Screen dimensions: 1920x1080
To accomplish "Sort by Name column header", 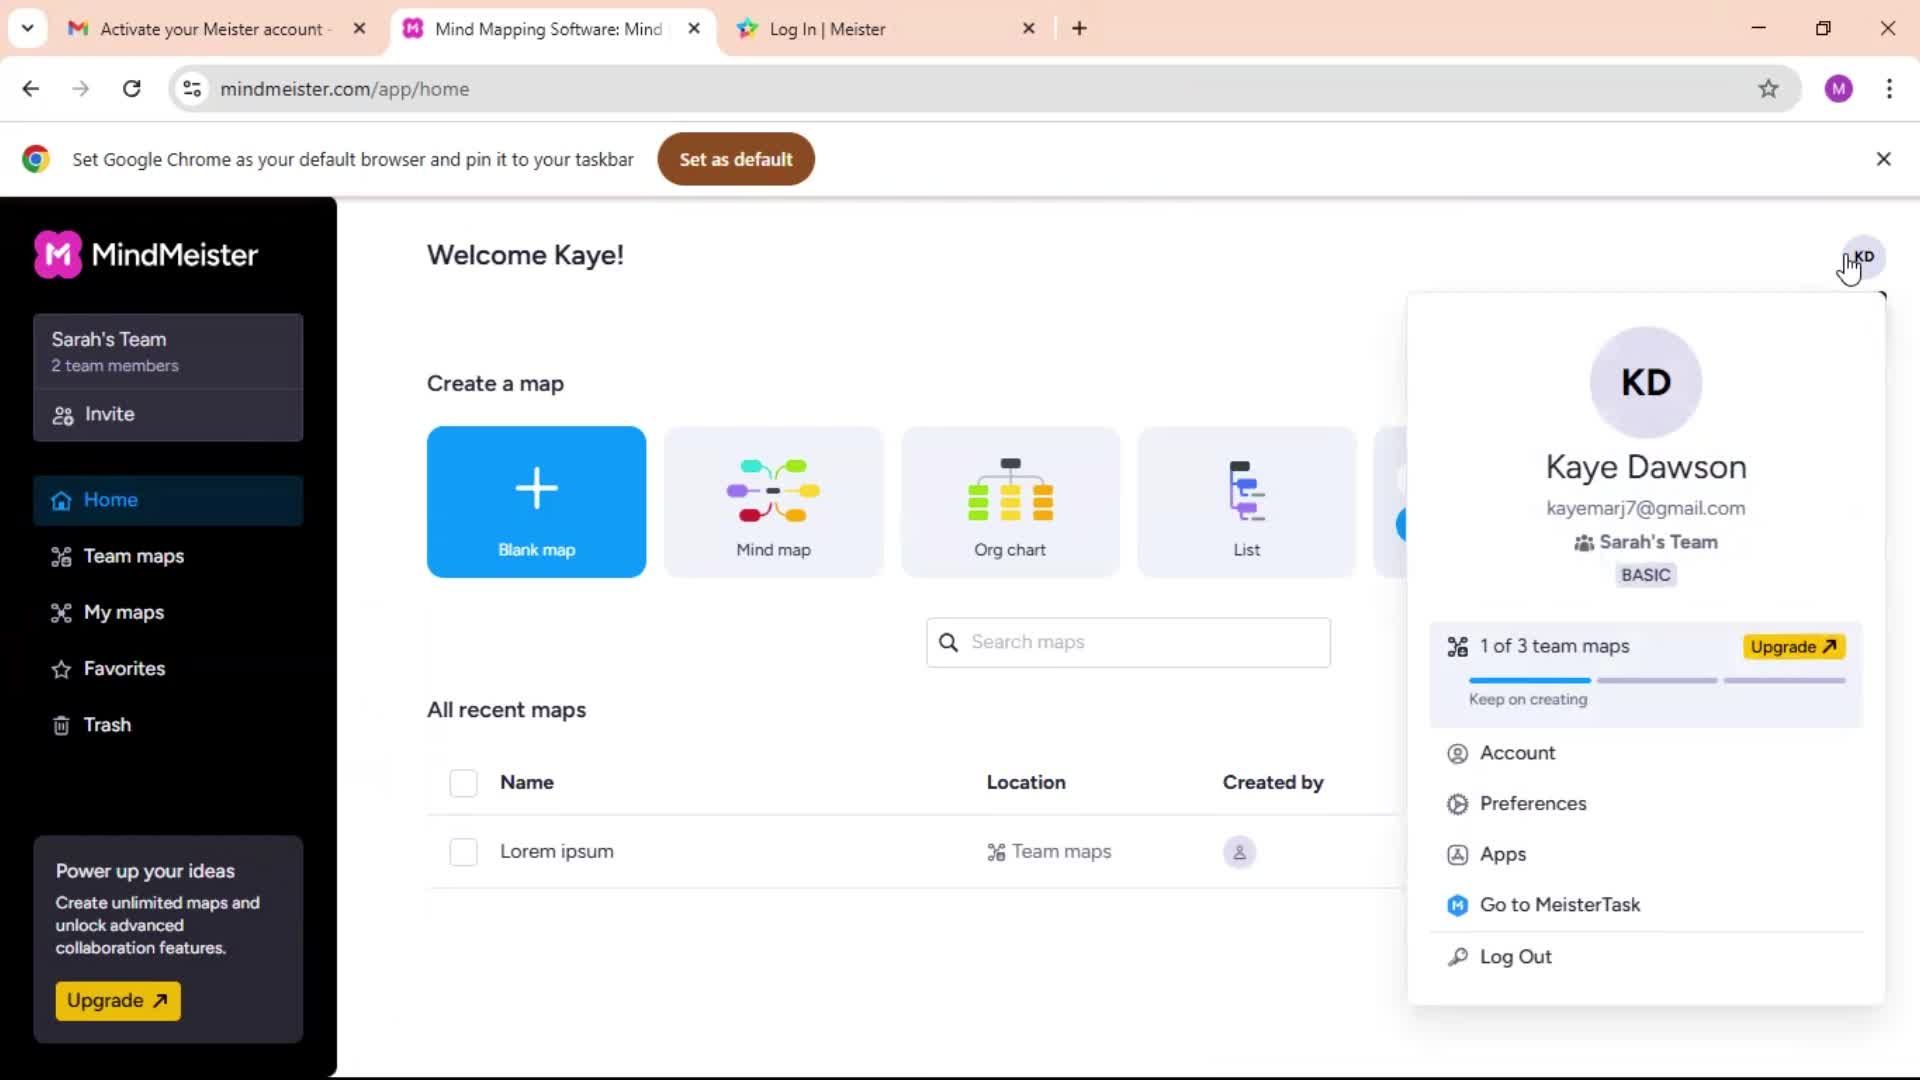I will tap(527, 783).
